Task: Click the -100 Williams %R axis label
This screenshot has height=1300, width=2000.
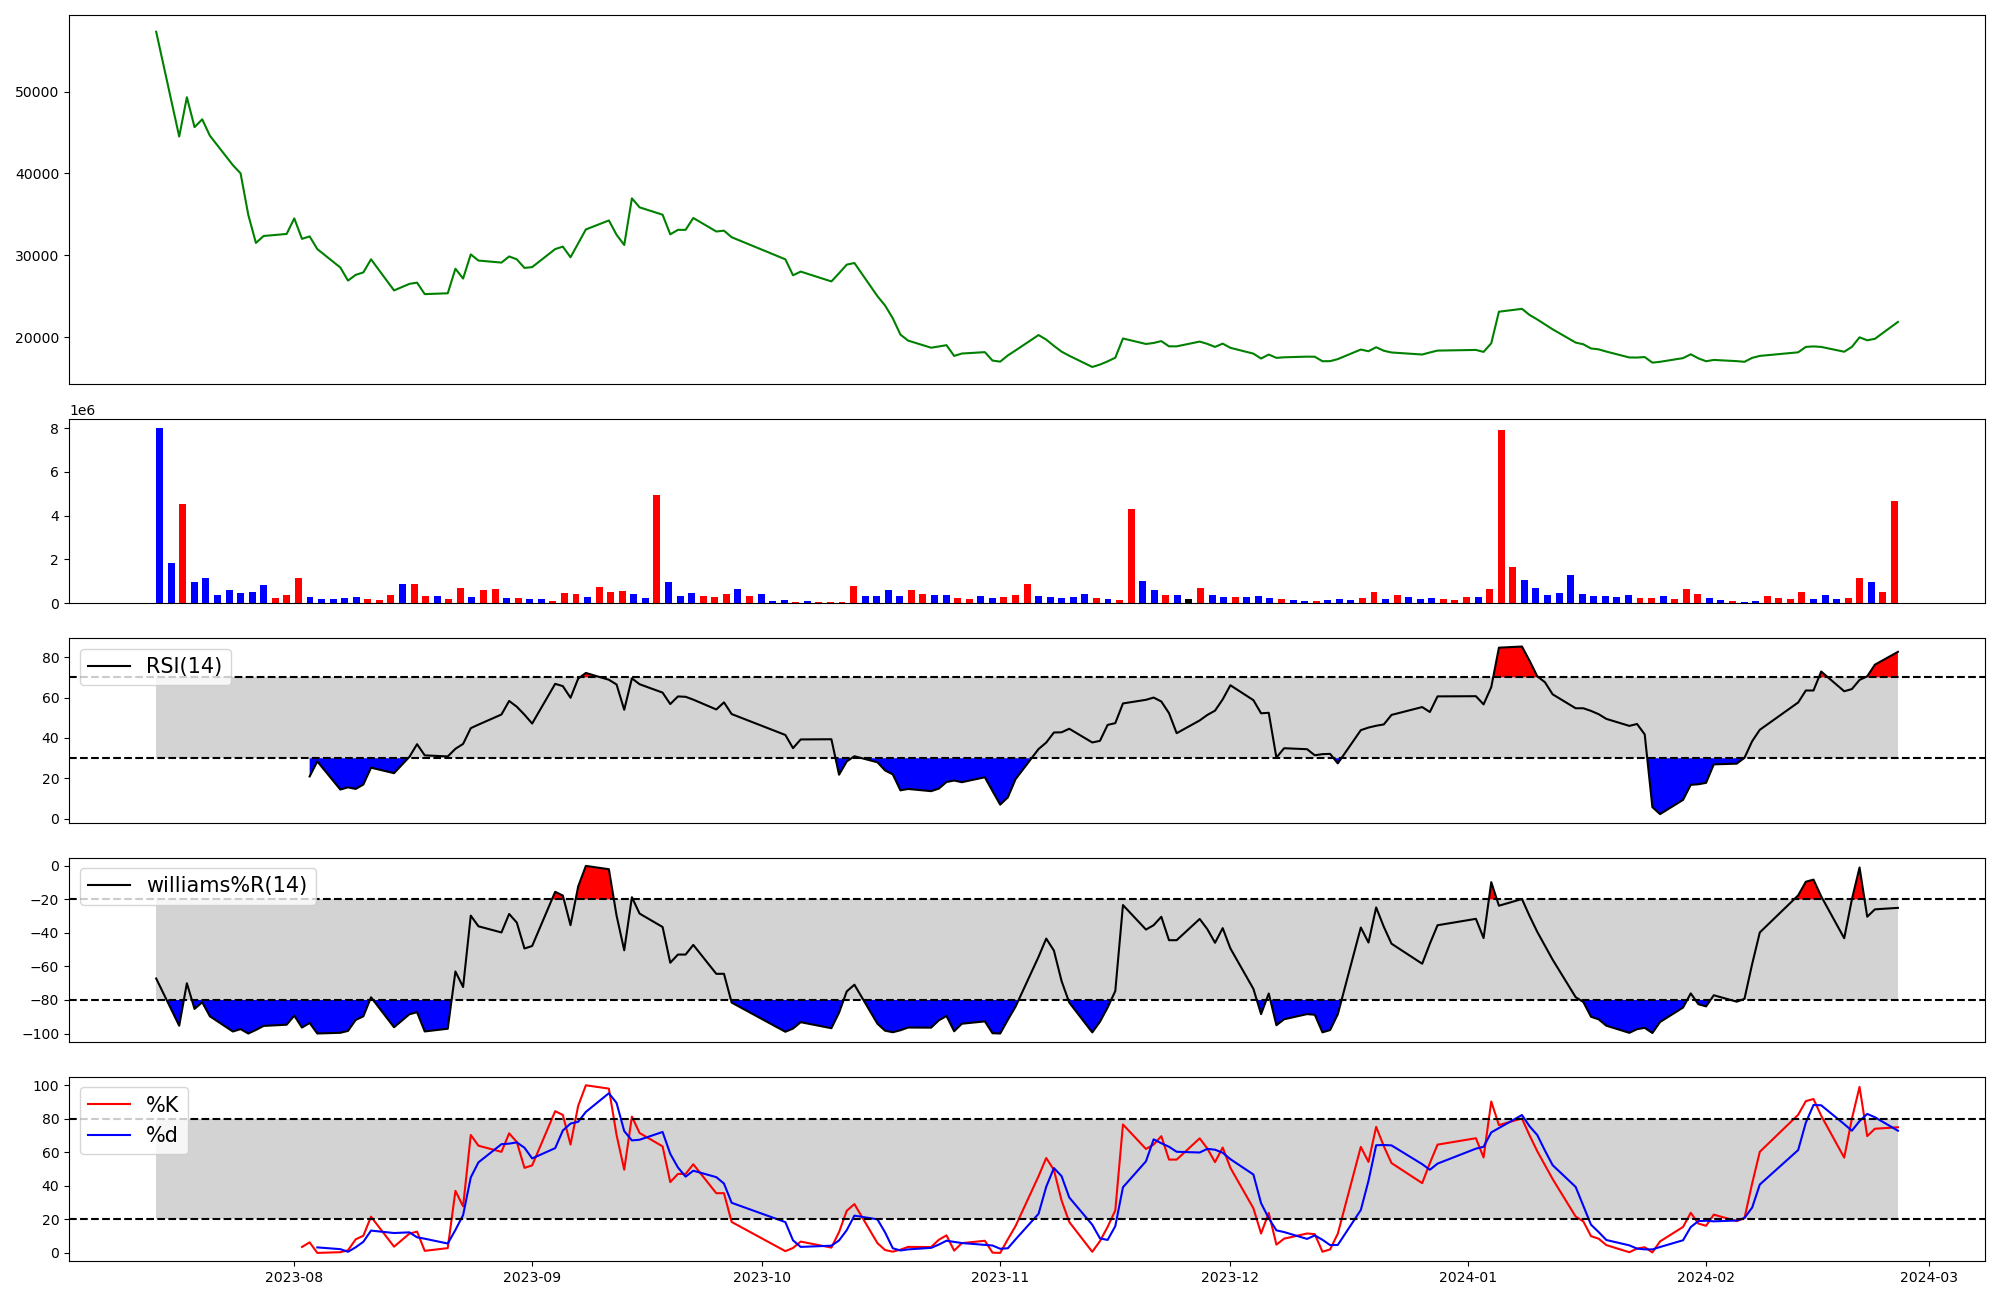Action: 40,1034
